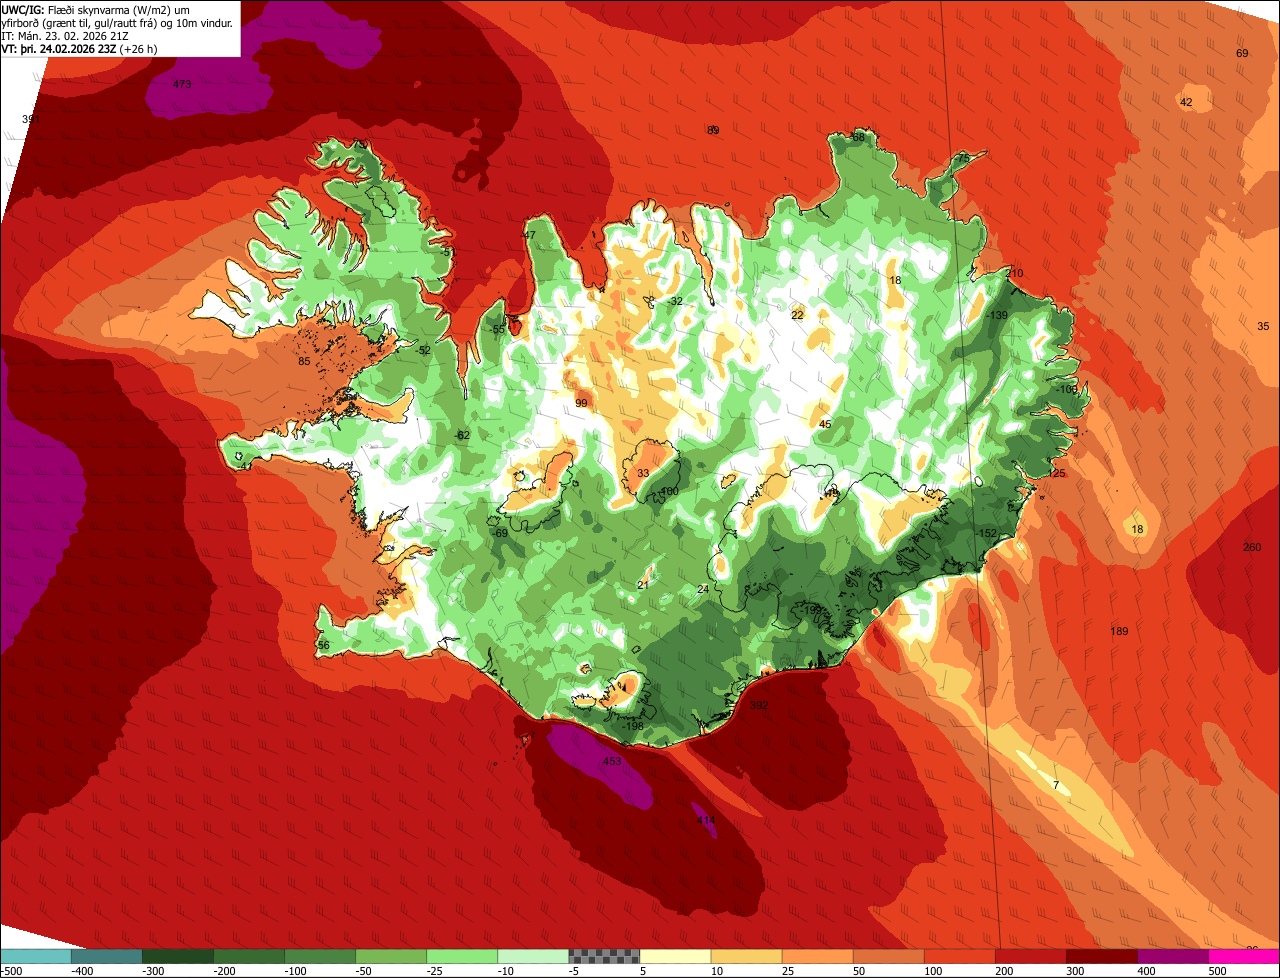Click the value 89 north of Iceland
Image resolution: width=1280 pixels, height=978 pixels.
[x=713, y=130]
